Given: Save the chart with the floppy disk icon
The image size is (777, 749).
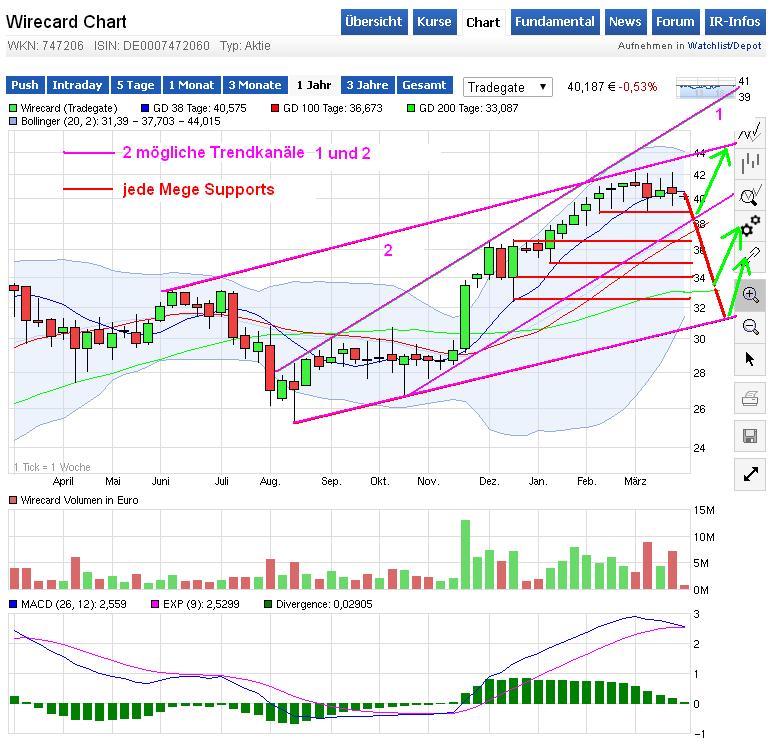Looking at the screenshot, I should pos(750,436).
